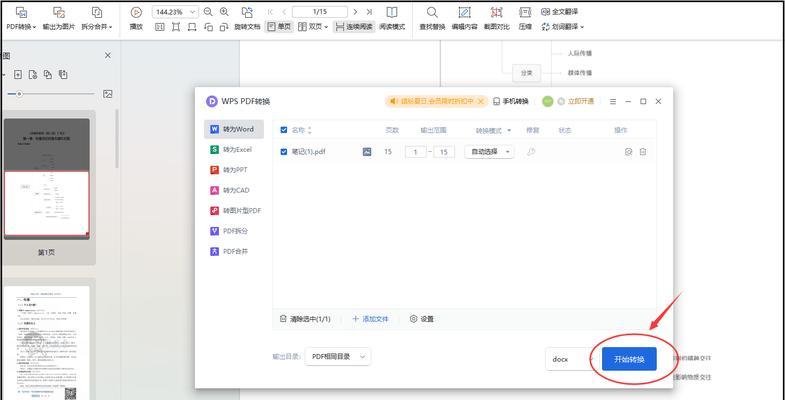Select the 转为Excel tab
Image resolution: width=785 pixels, height=400 pixels.
(234, 149)
